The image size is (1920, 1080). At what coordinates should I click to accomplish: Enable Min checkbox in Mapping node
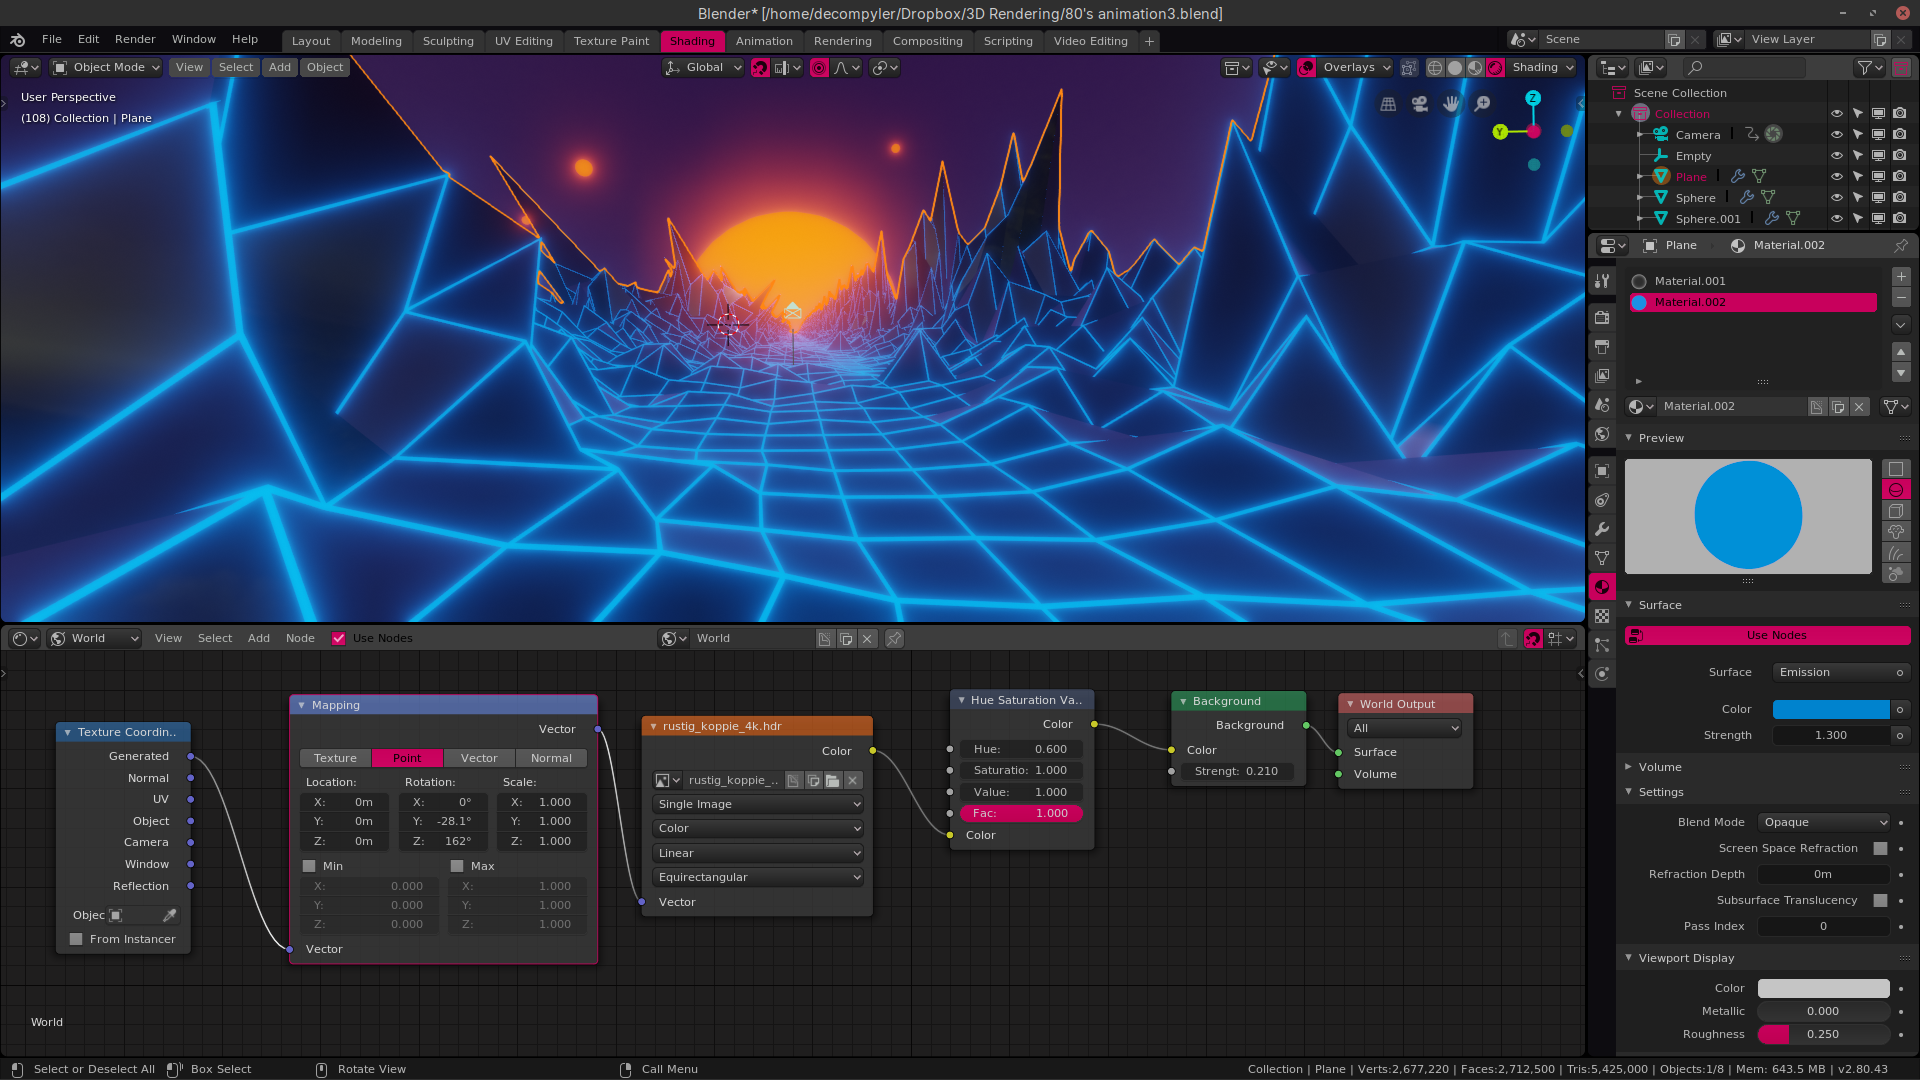click(309, 867)
